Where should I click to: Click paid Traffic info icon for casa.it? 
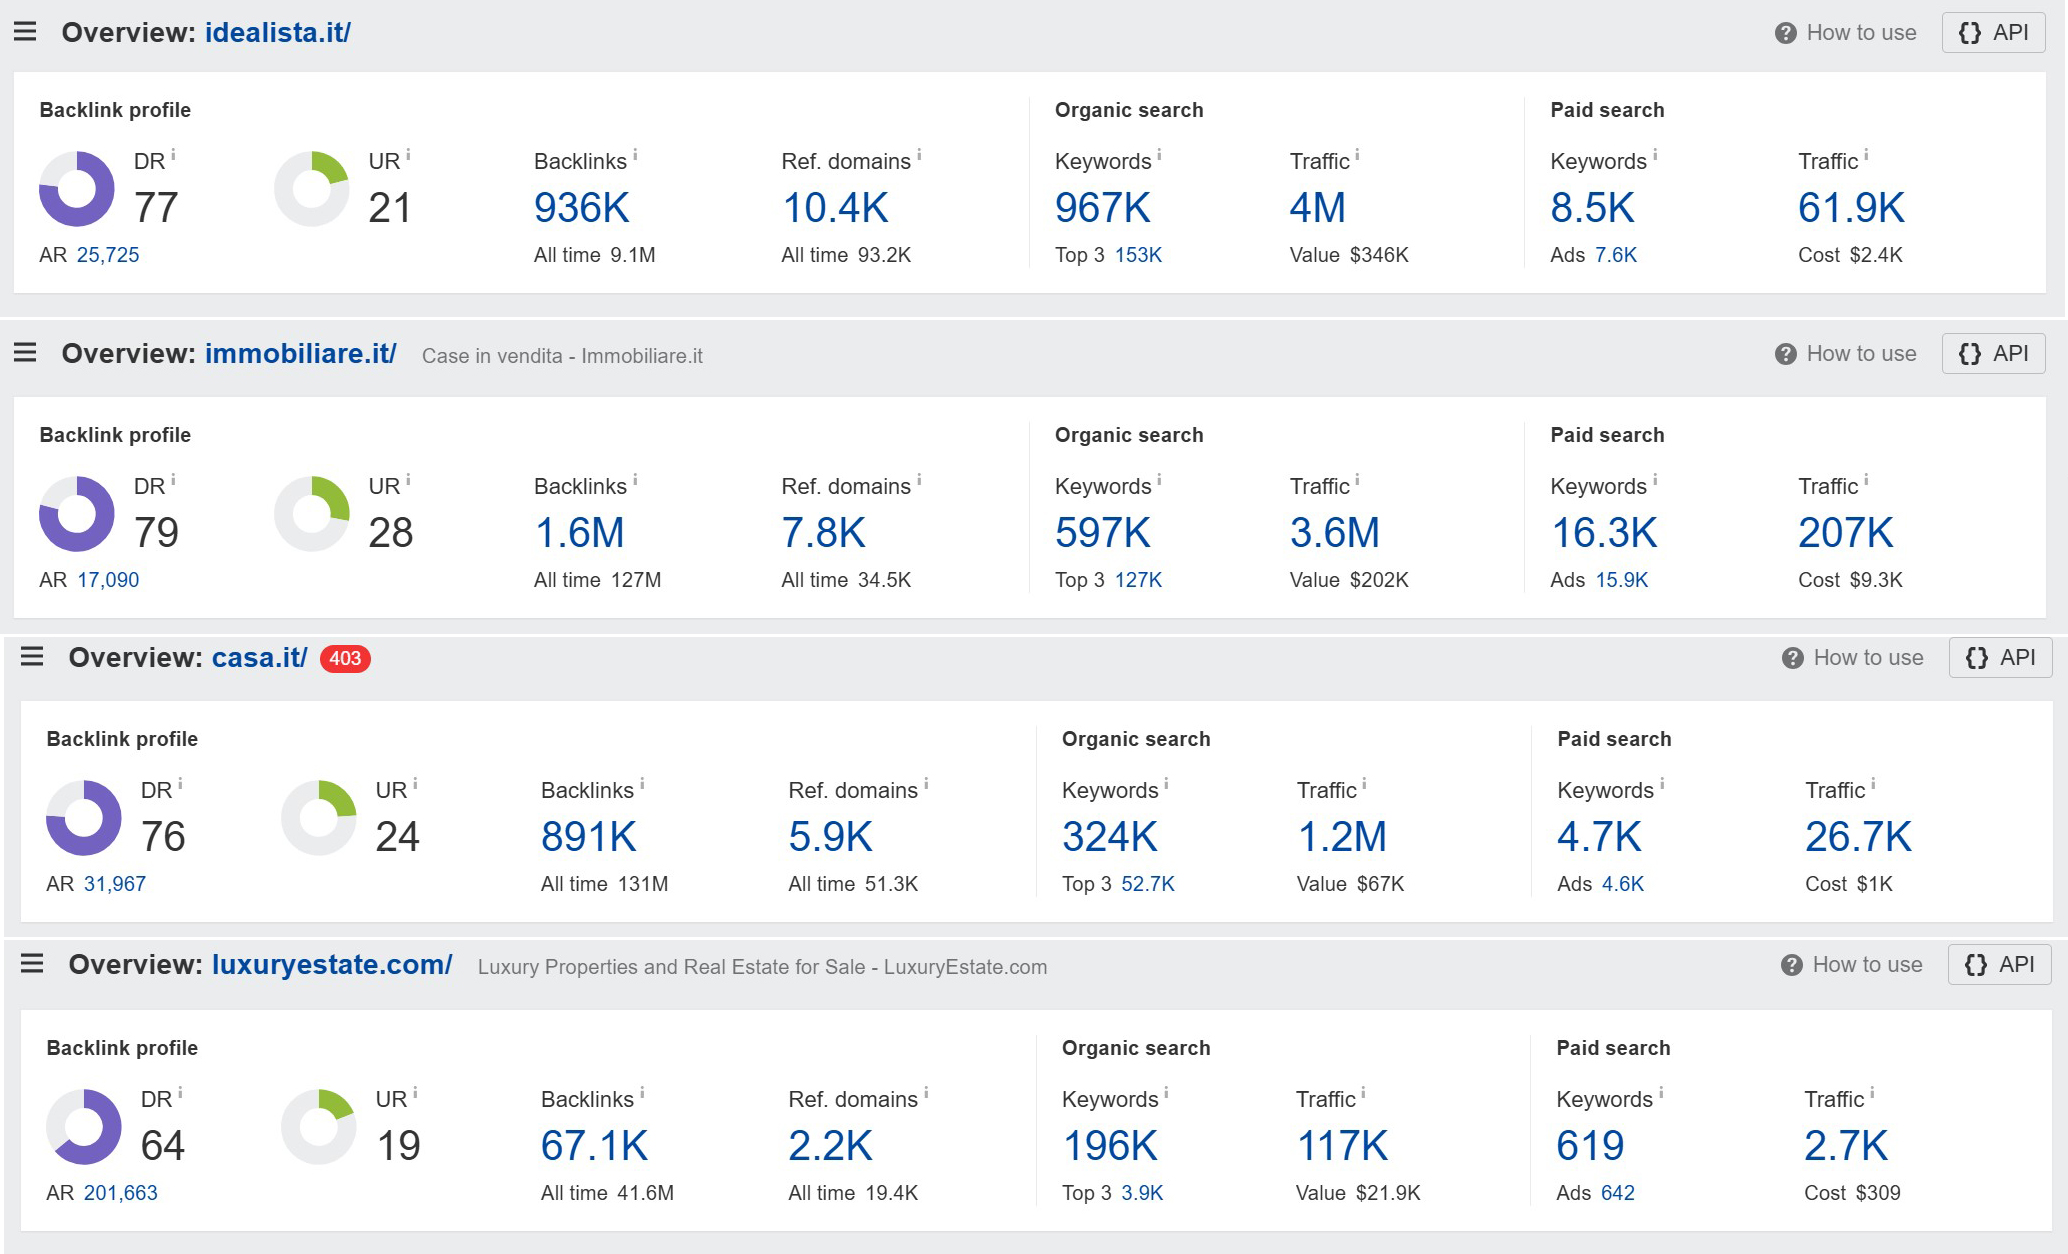tap(1873, 784)
